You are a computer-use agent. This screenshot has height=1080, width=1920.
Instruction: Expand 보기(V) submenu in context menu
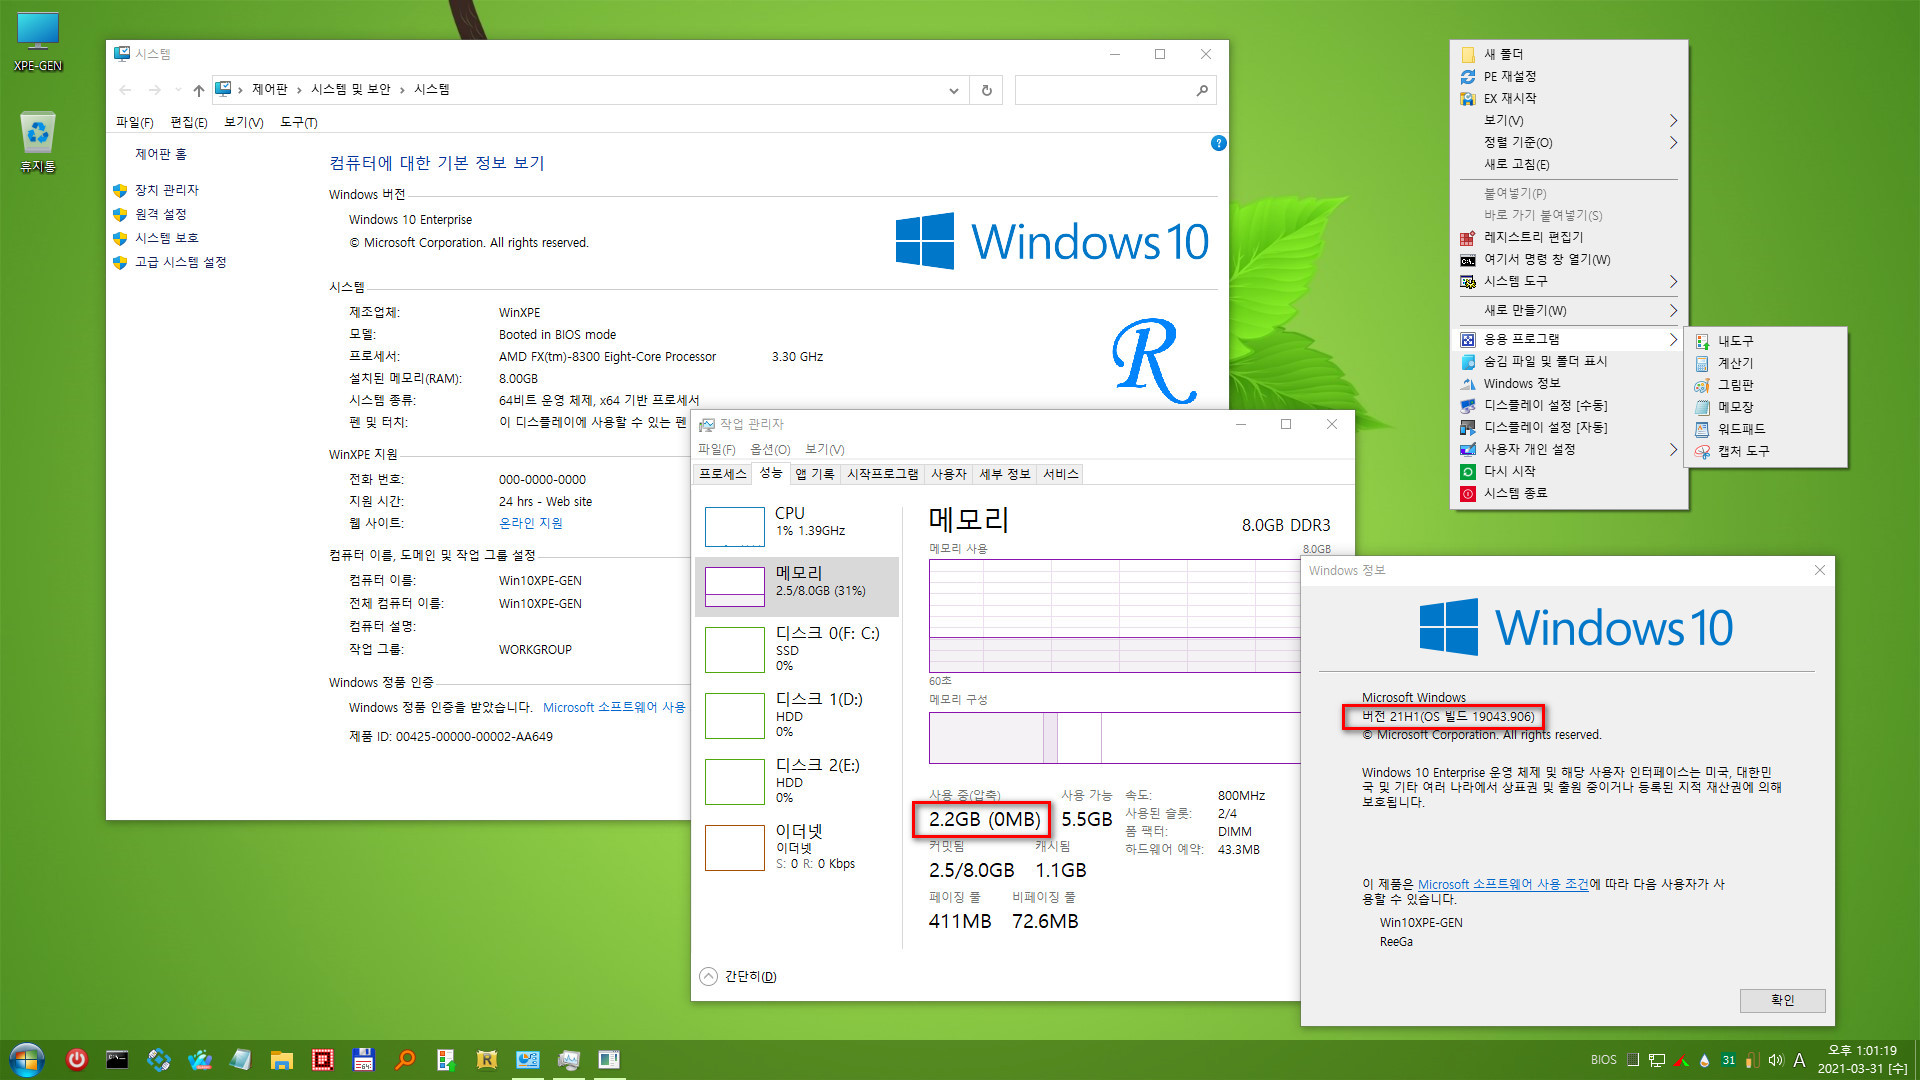point(1568,120)
